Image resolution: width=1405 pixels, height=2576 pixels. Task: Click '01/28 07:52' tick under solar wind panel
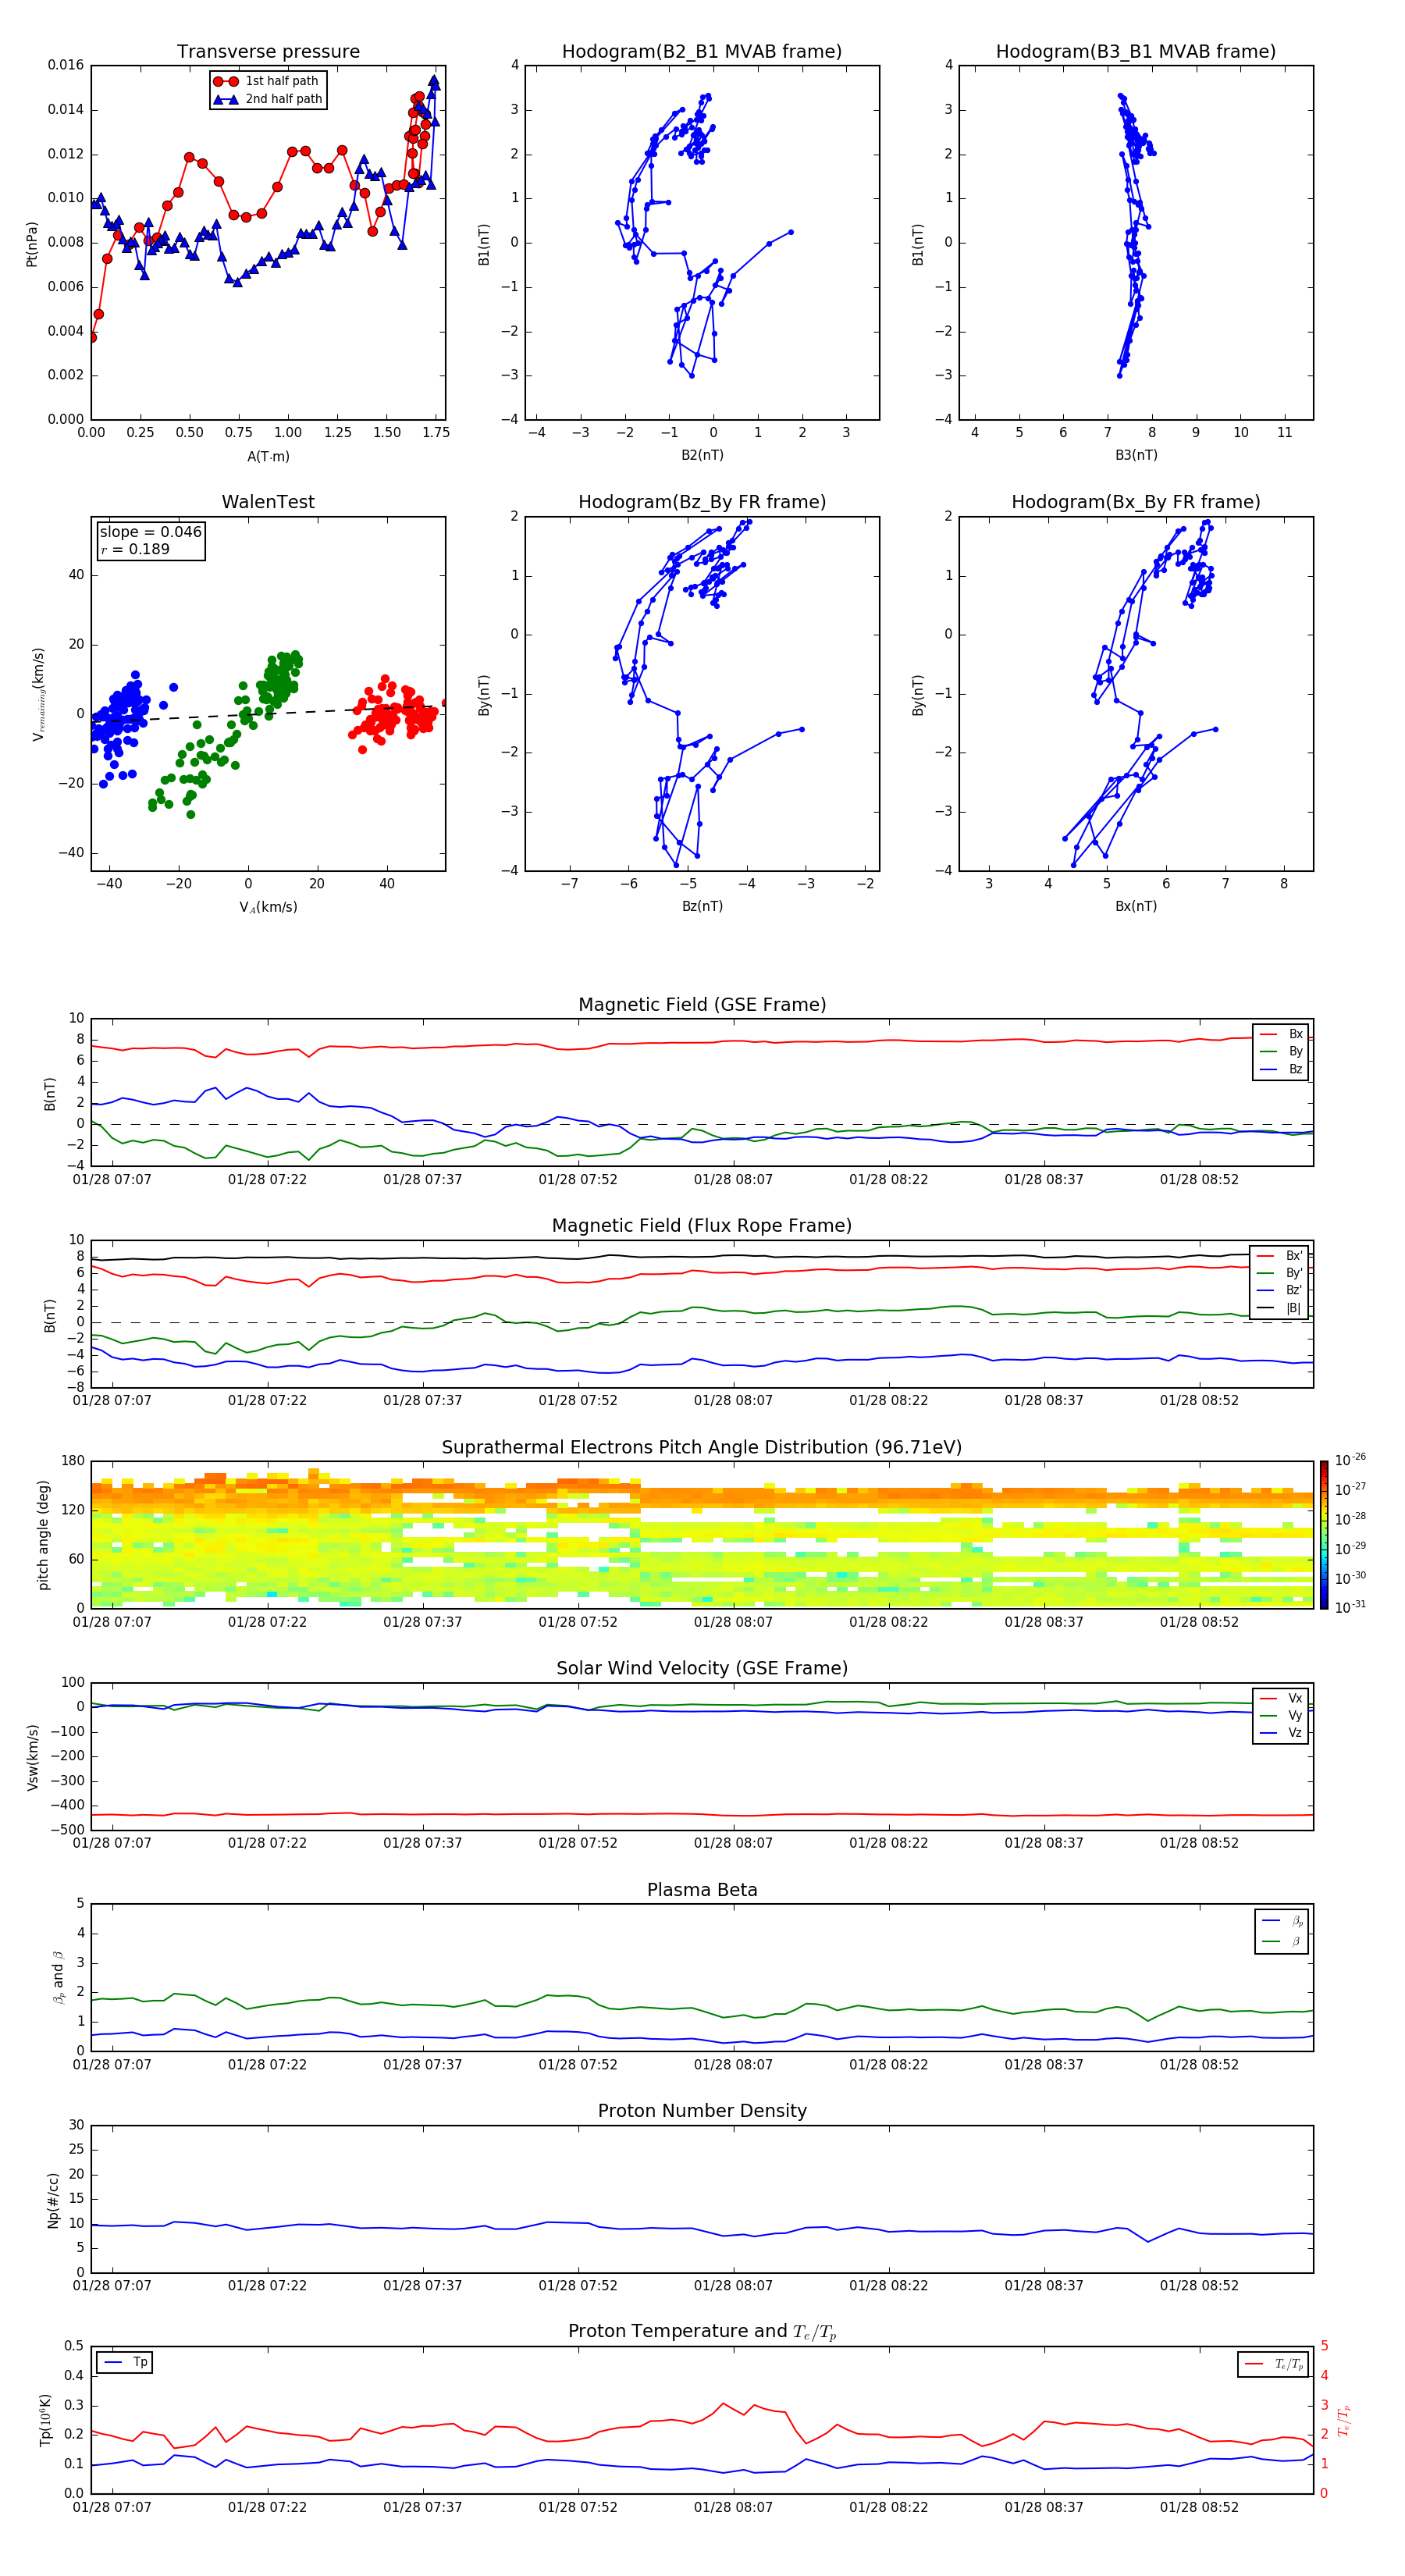pos(578,1843)
